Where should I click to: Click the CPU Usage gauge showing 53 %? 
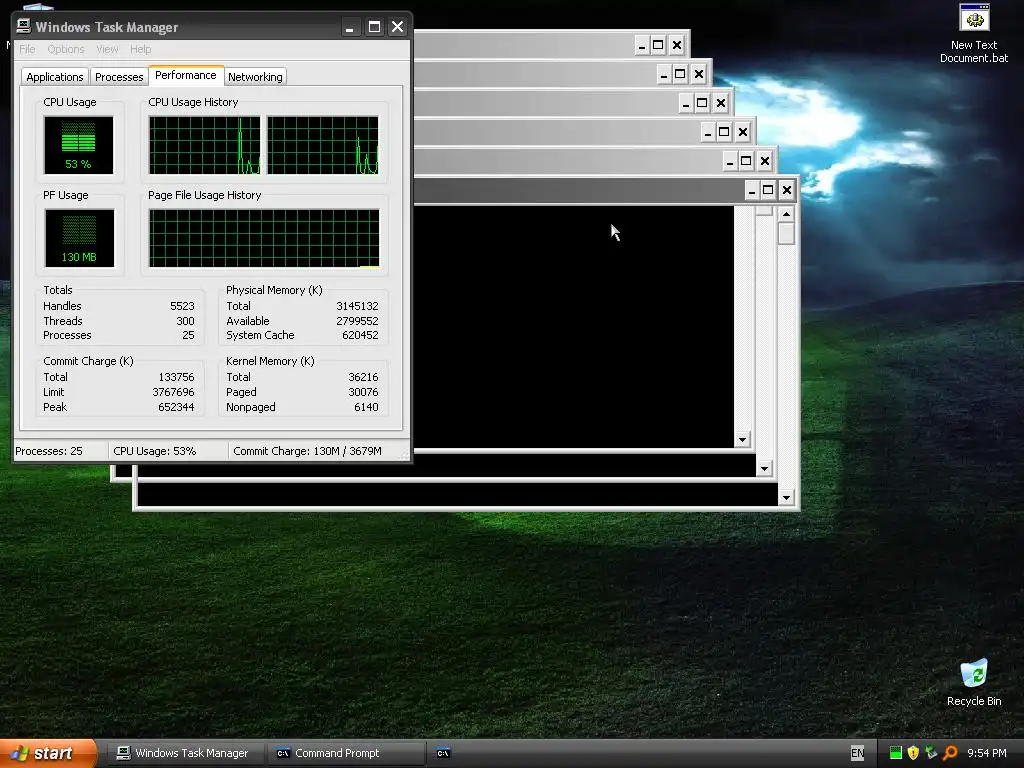78,145
